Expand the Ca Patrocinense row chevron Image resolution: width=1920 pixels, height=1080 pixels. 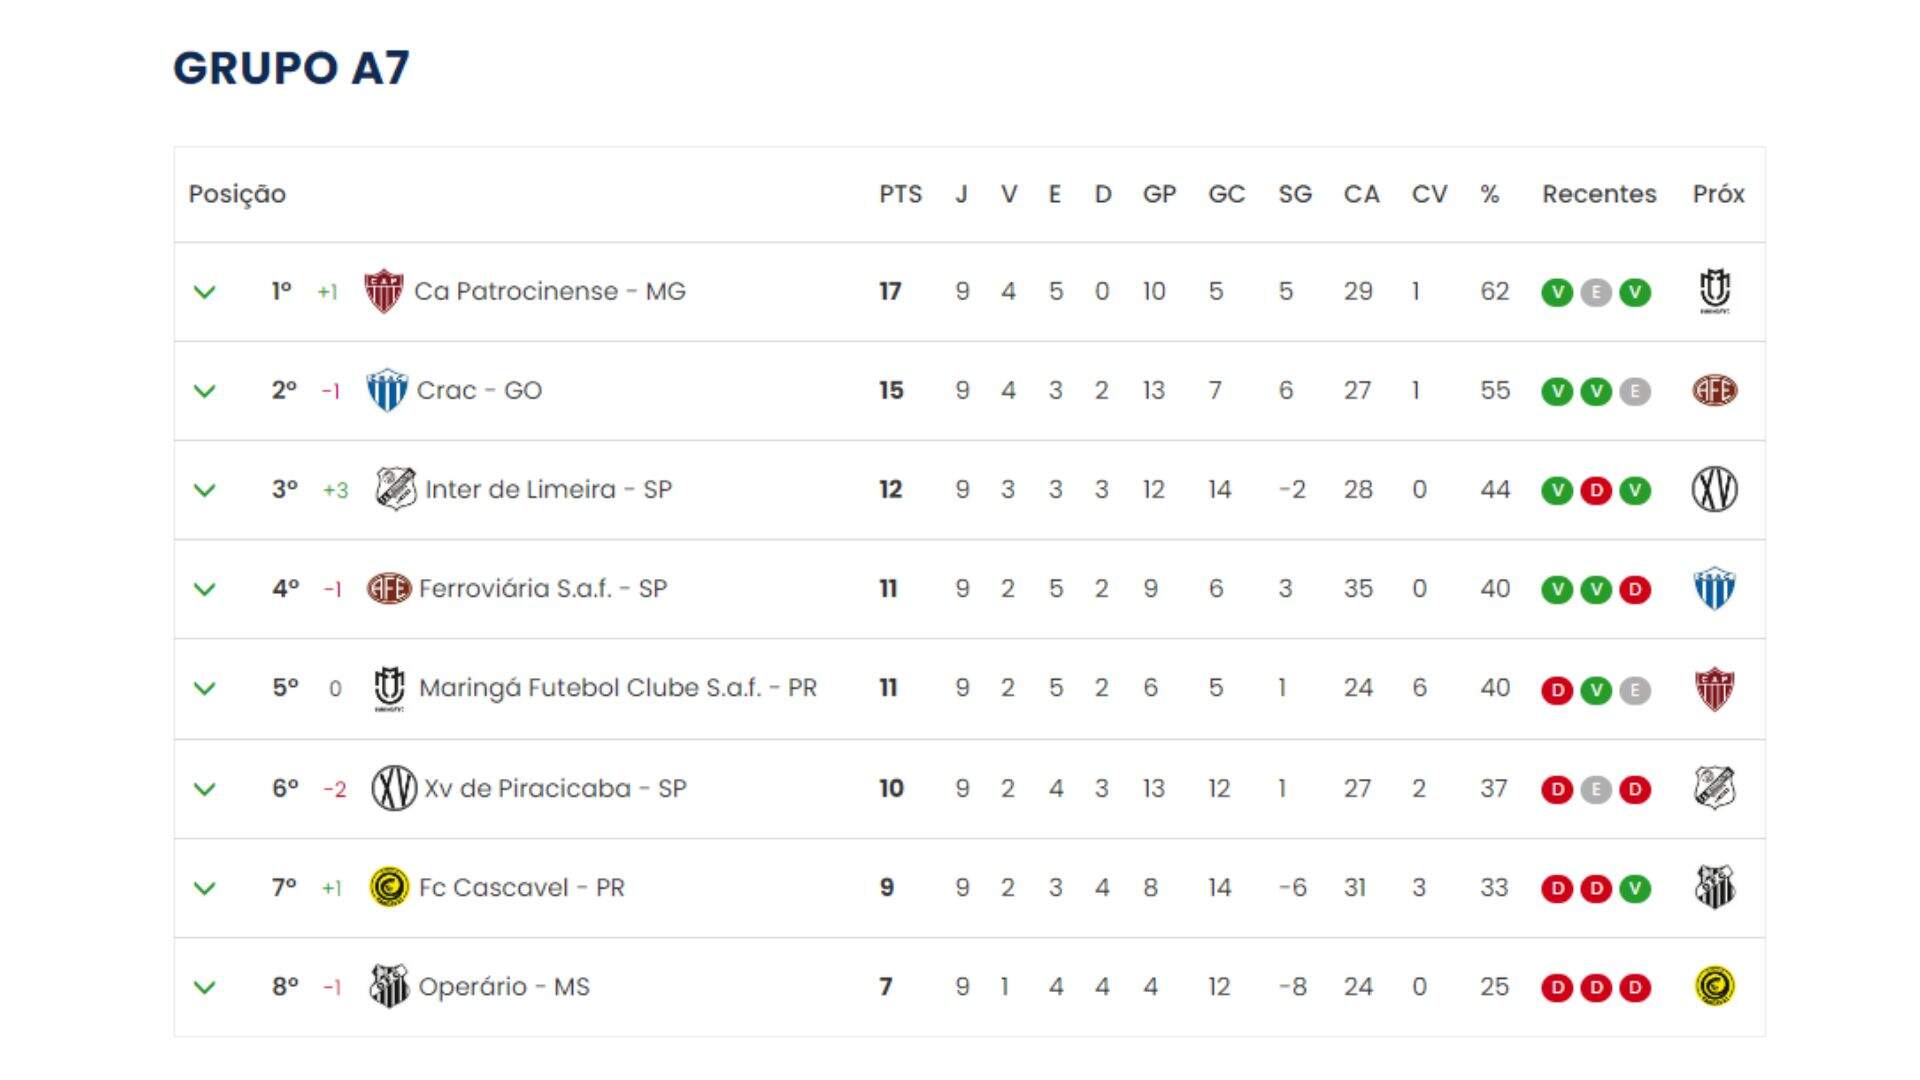click(x=204, y=292)
